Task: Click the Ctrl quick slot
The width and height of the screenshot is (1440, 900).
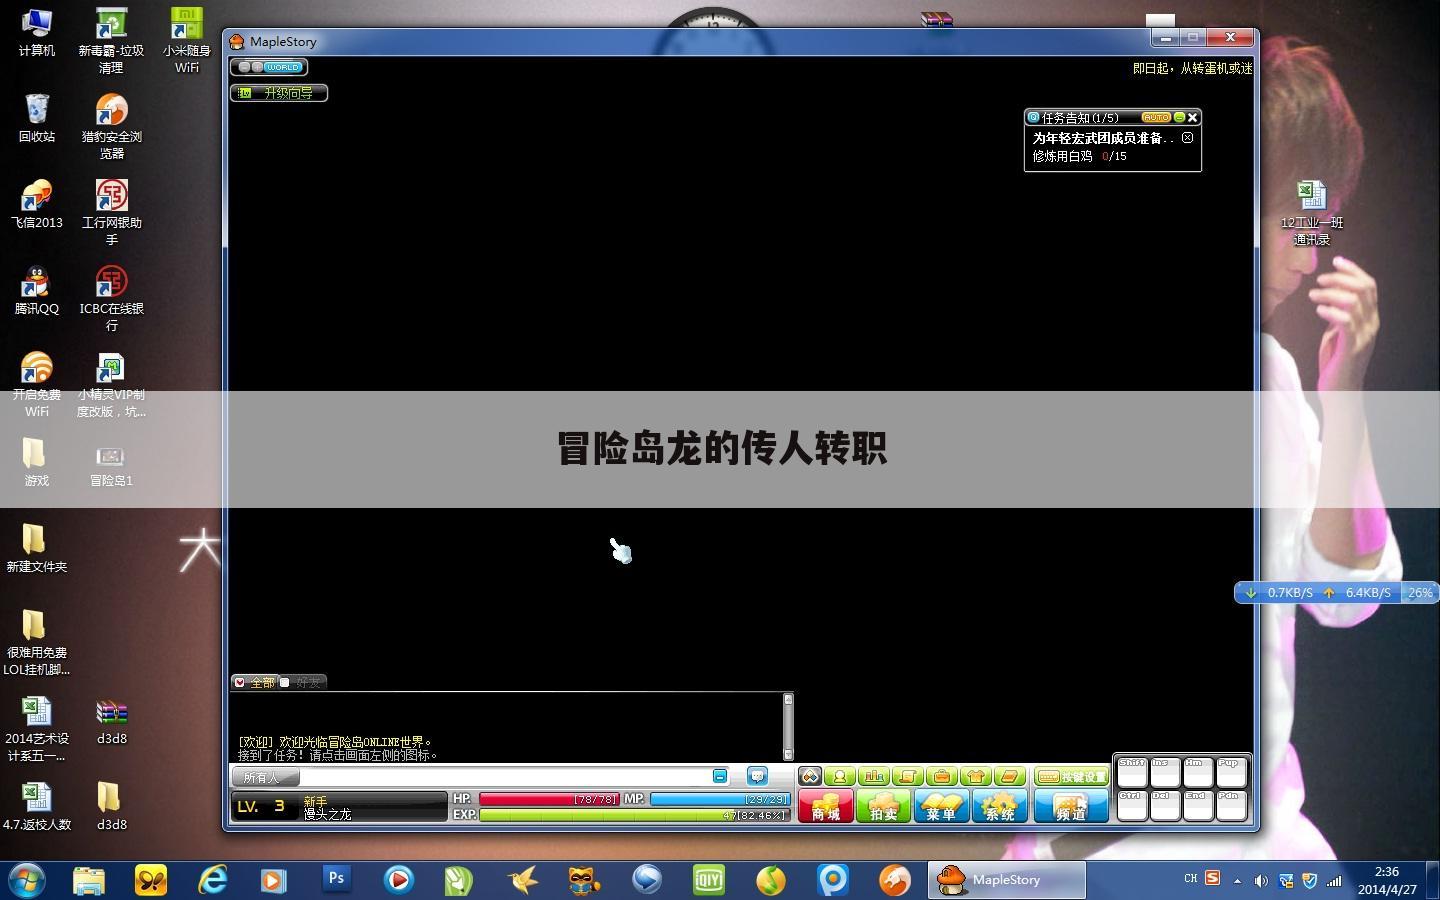Action: click(1132, 805)
